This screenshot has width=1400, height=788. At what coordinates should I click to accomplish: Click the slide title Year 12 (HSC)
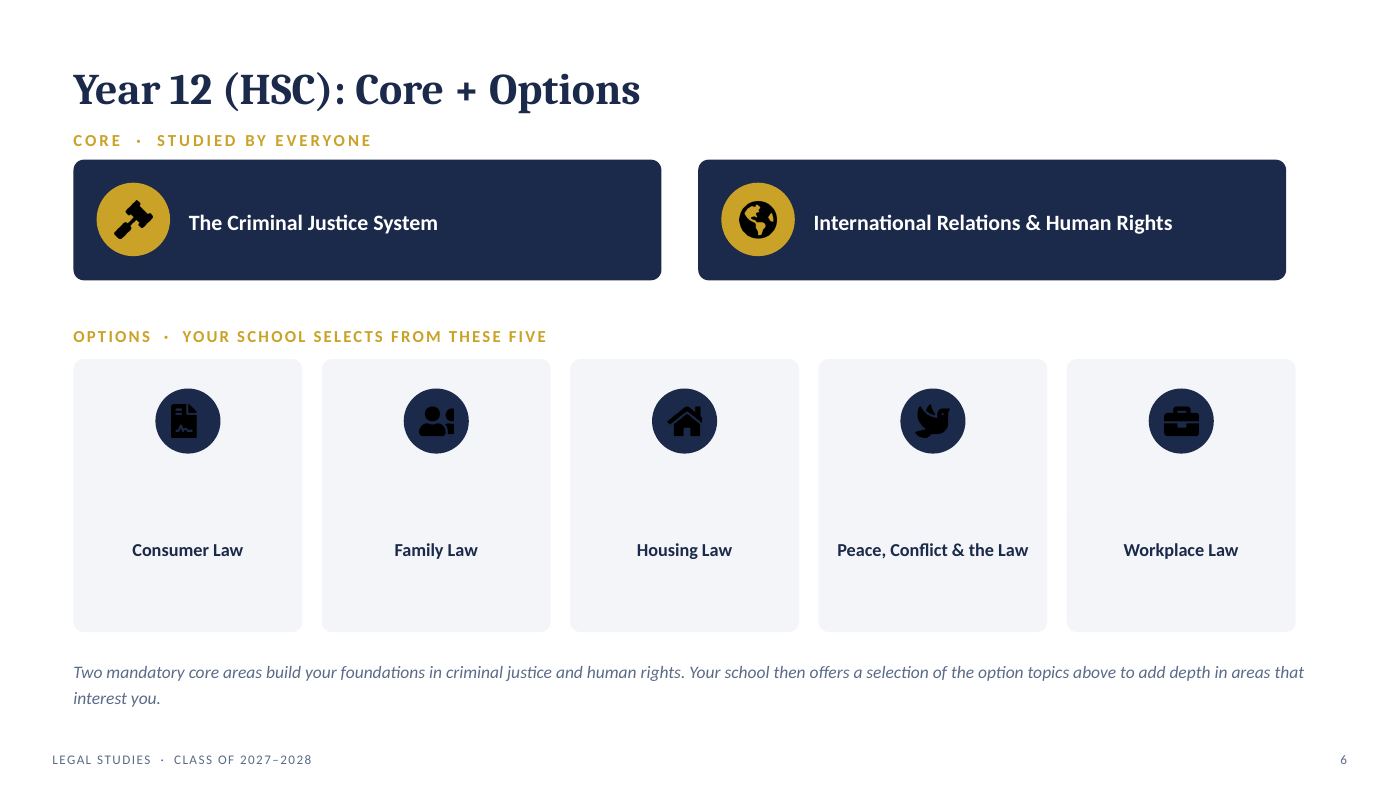(x=356, y=90)
